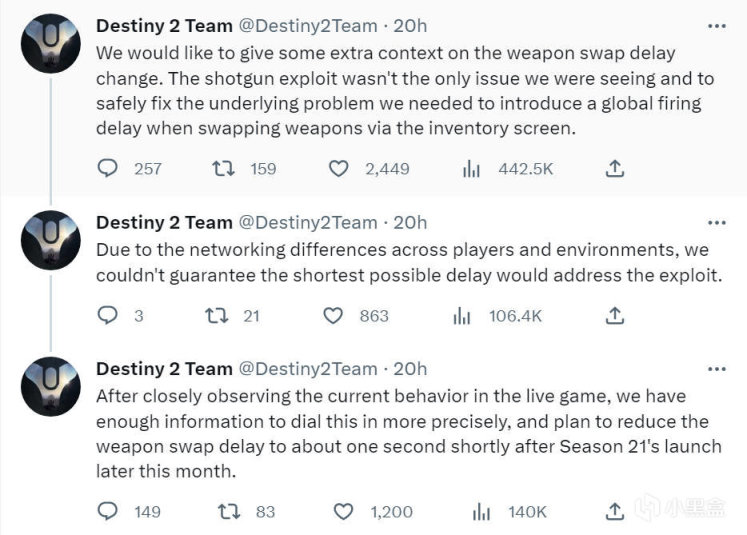Open more options menu on third tweet
The width and height of the screenshot is (747, 535).
coord(717,369)
